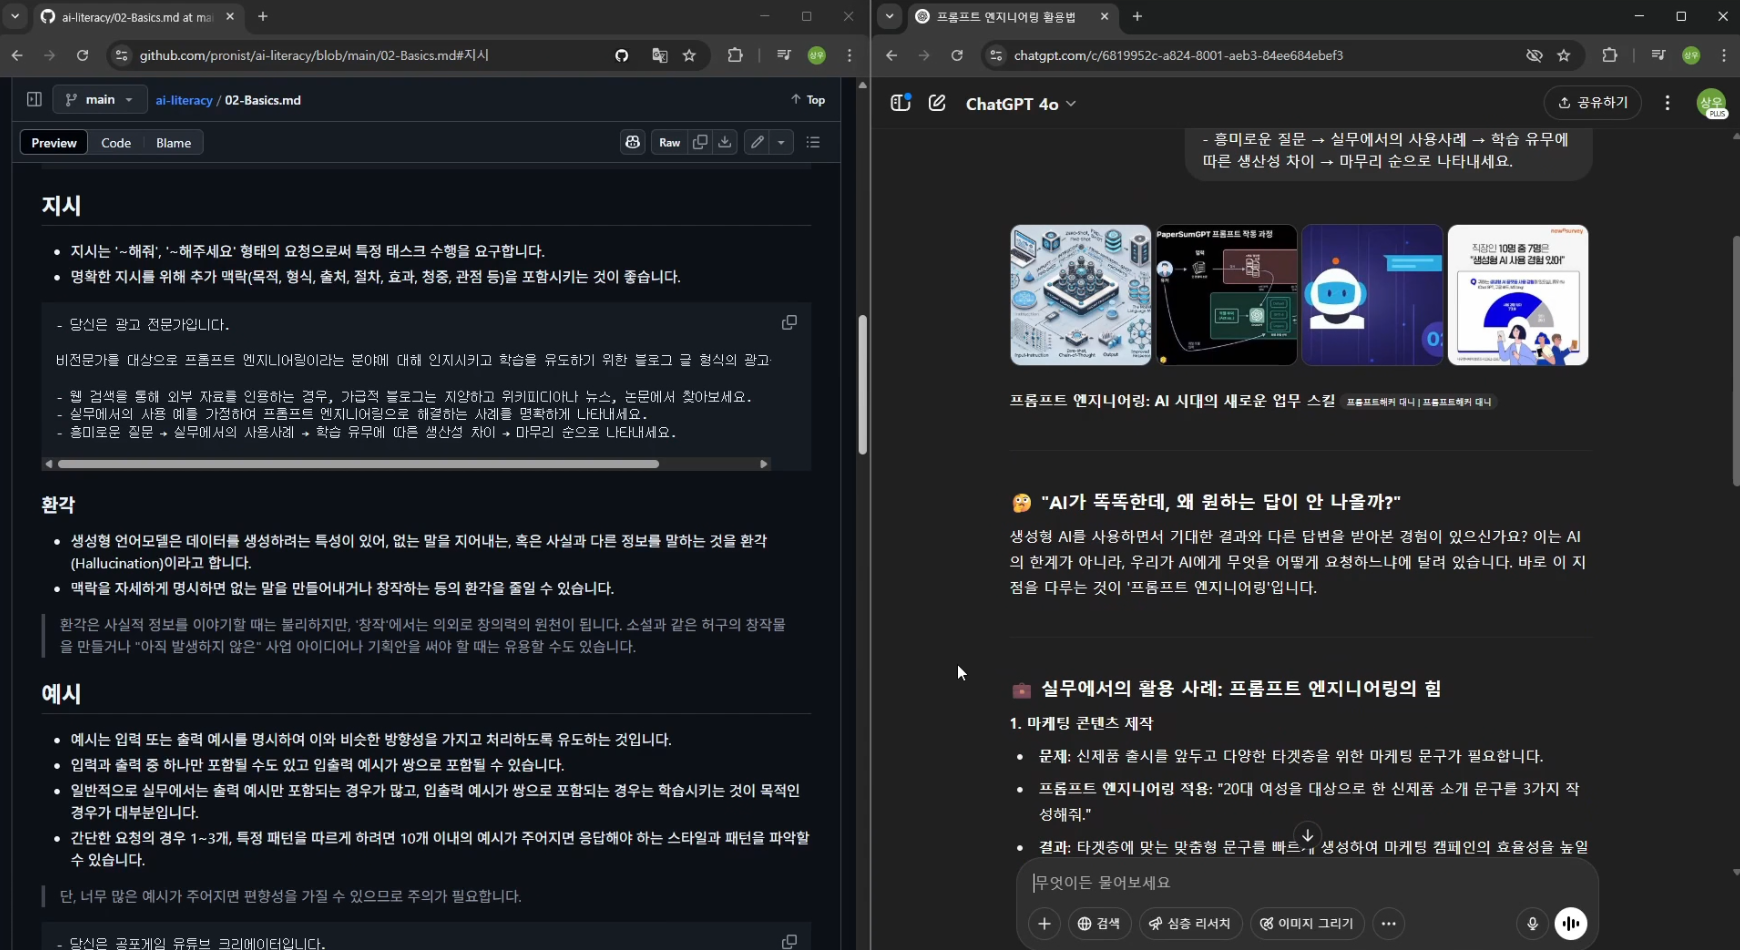The height and width of the screenshot is (950, 1740).
Task: Activate ChatGPT voice mode icon
Action: 1570,923
